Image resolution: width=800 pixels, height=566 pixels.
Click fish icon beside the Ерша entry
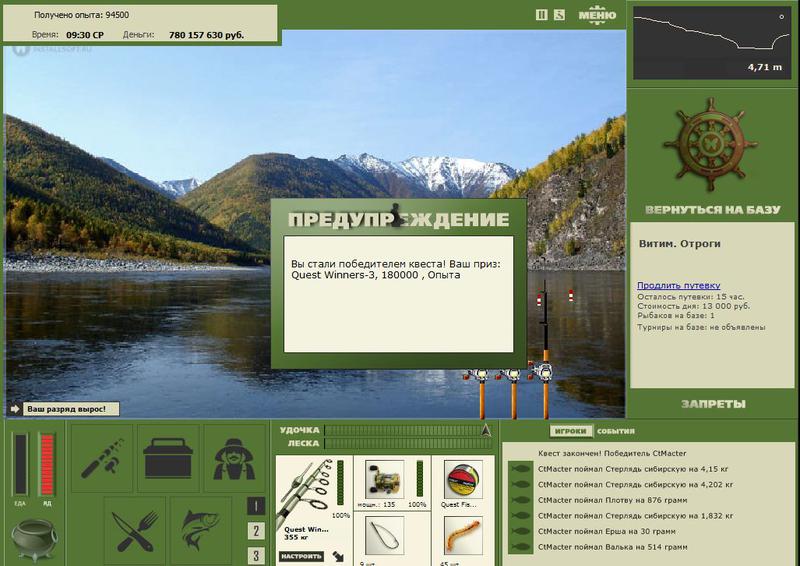(520, 531)
